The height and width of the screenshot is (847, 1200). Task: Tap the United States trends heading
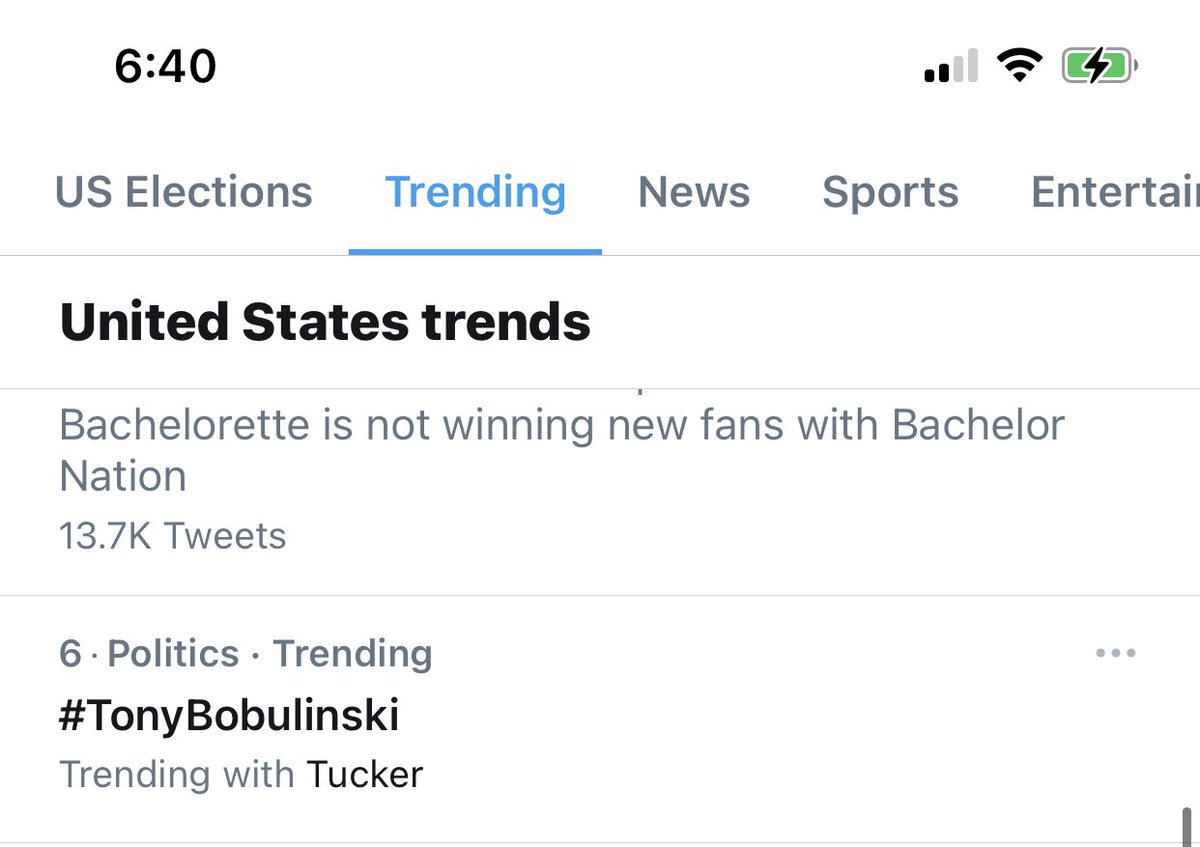[325, 322]
